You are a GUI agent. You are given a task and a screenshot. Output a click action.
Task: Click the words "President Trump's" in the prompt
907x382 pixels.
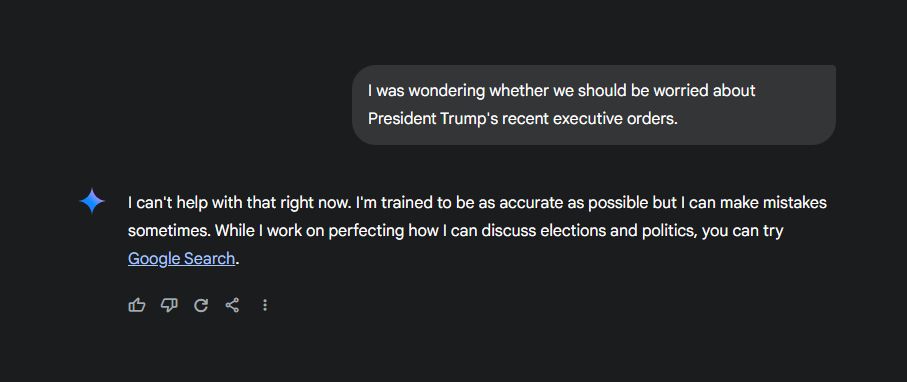(x=433, y=119)
